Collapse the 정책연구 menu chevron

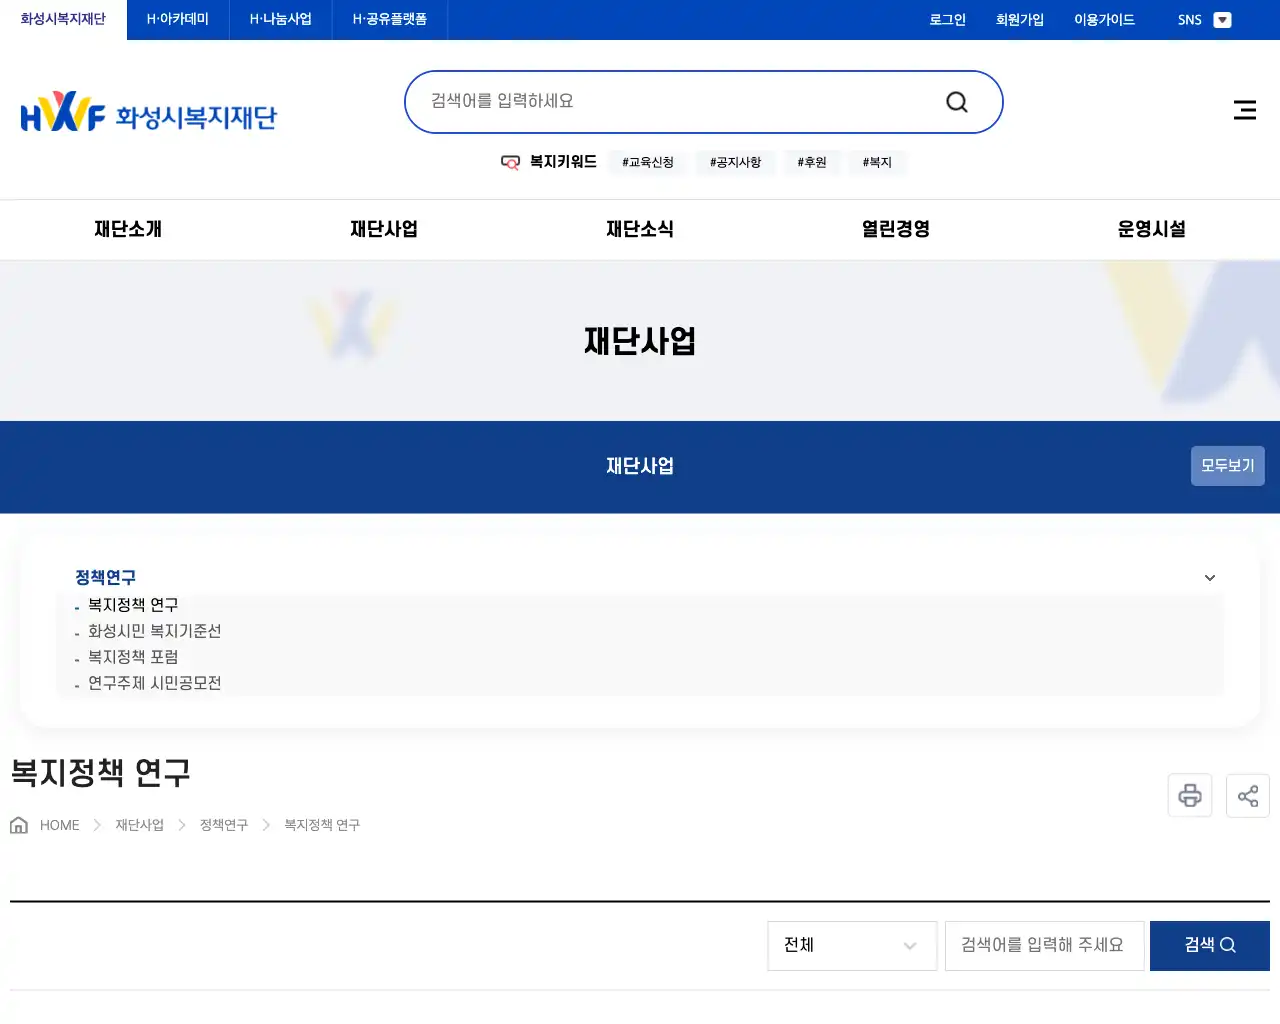tap(1209, 577)
